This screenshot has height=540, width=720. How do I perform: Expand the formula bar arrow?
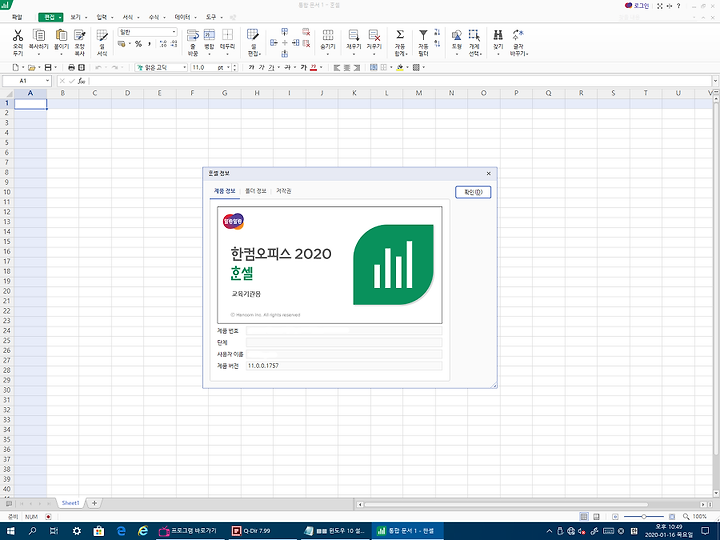pyautogui.click(x=715, y=81)
